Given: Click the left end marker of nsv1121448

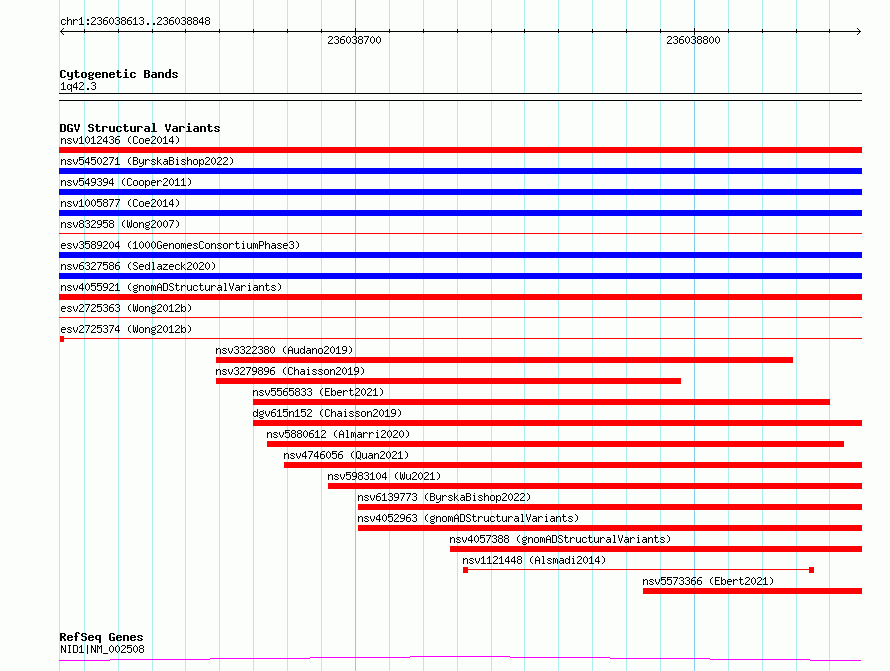Looking at the screenshot, I should (x=465, y=570).
